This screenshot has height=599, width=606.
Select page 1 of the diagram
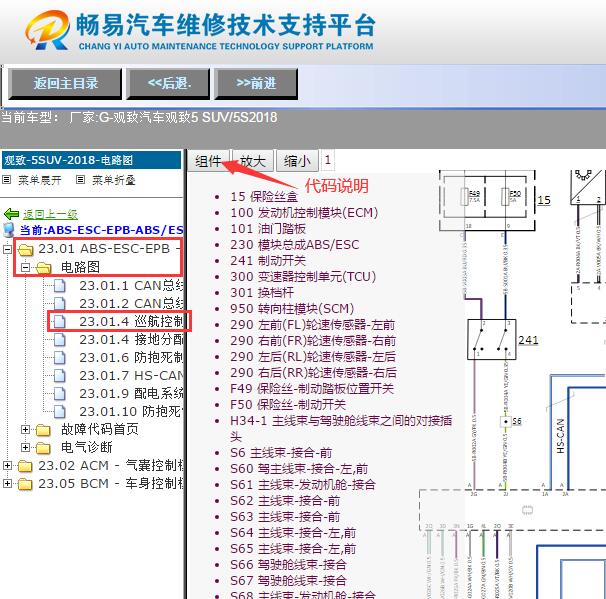(328, 160)
